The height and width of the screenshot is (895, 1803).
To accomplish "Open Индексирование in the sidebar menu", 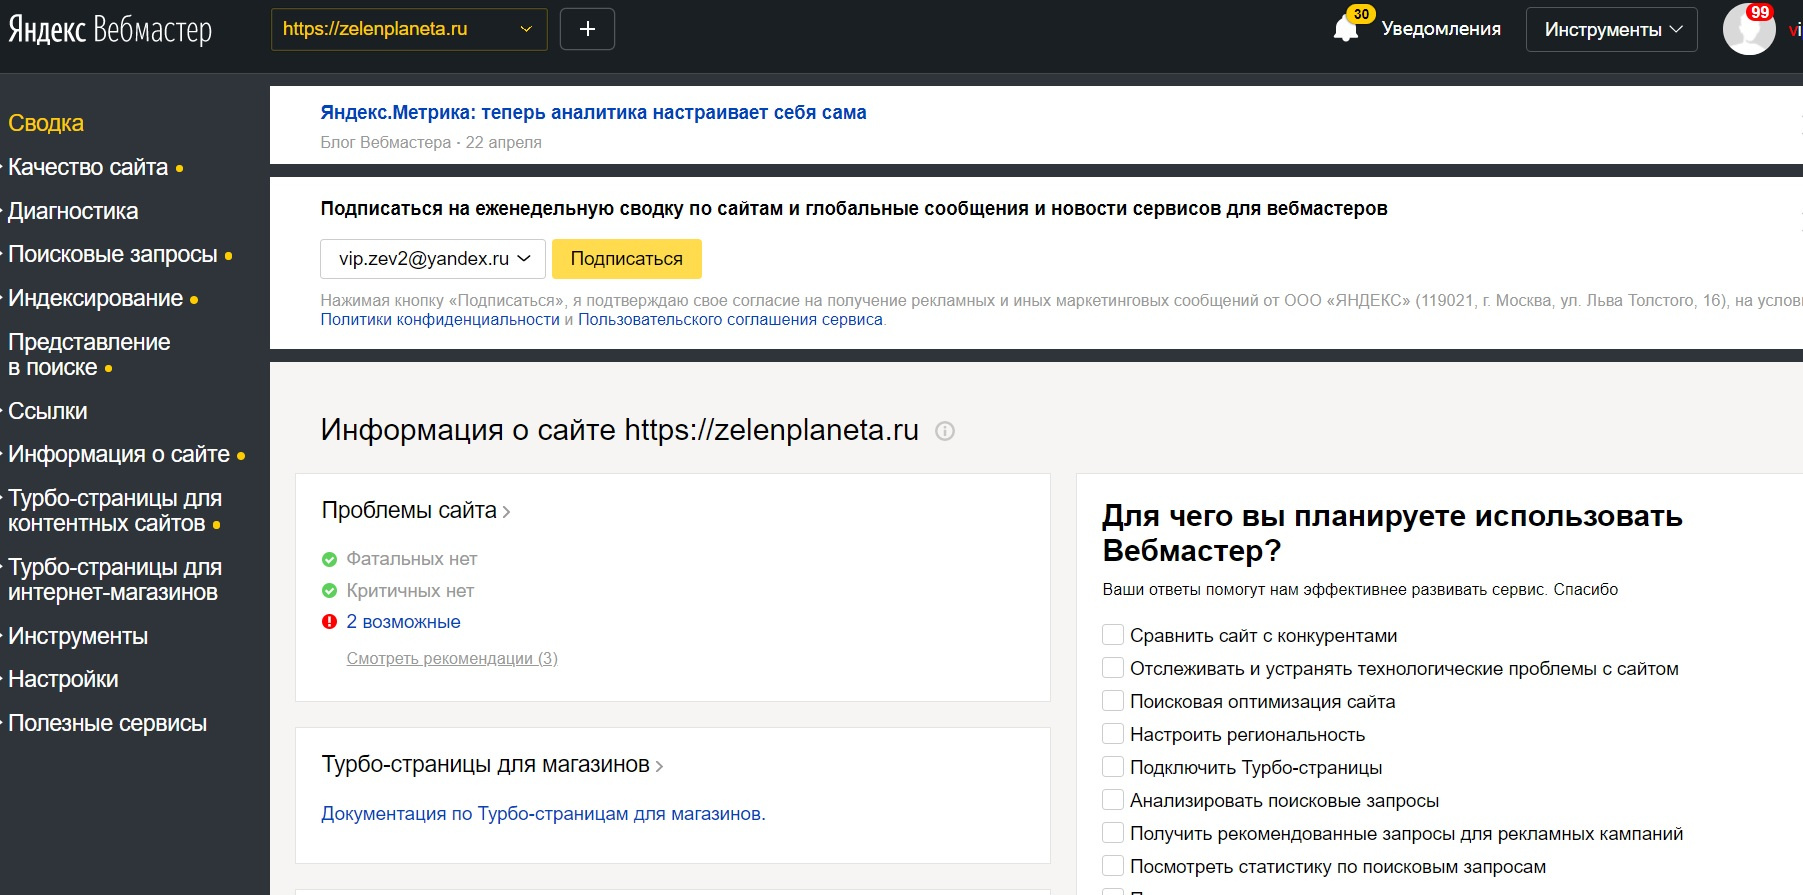I will pyautogui.click(x=95, y=298).
